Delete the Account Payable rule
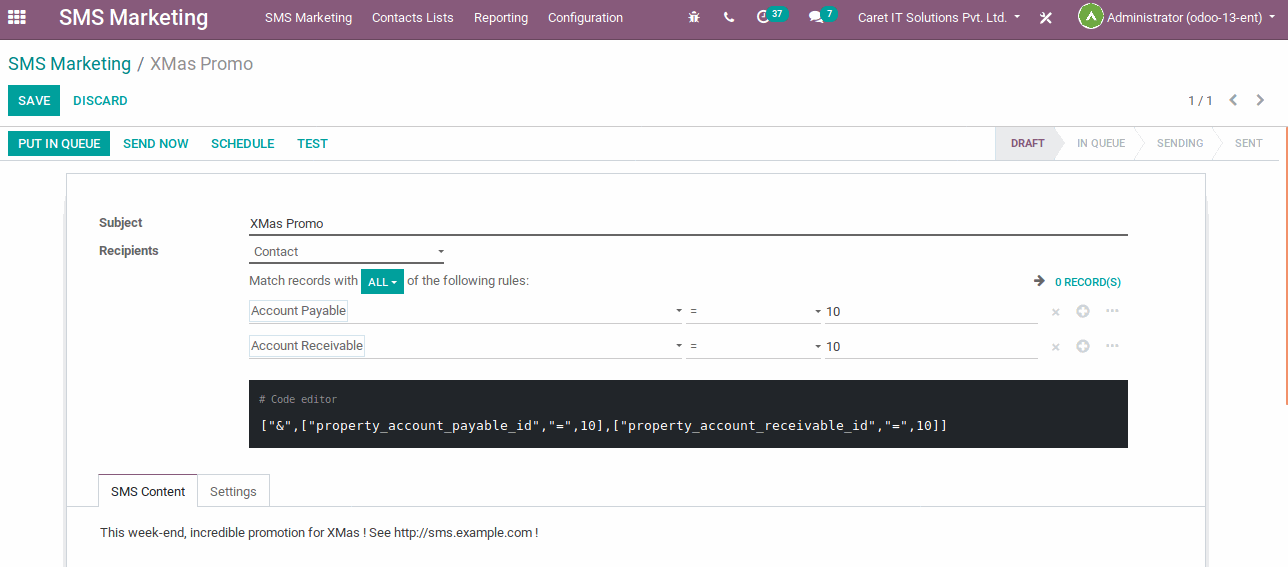Screen dimensions: 1288x567 (x=1055, y=312)
